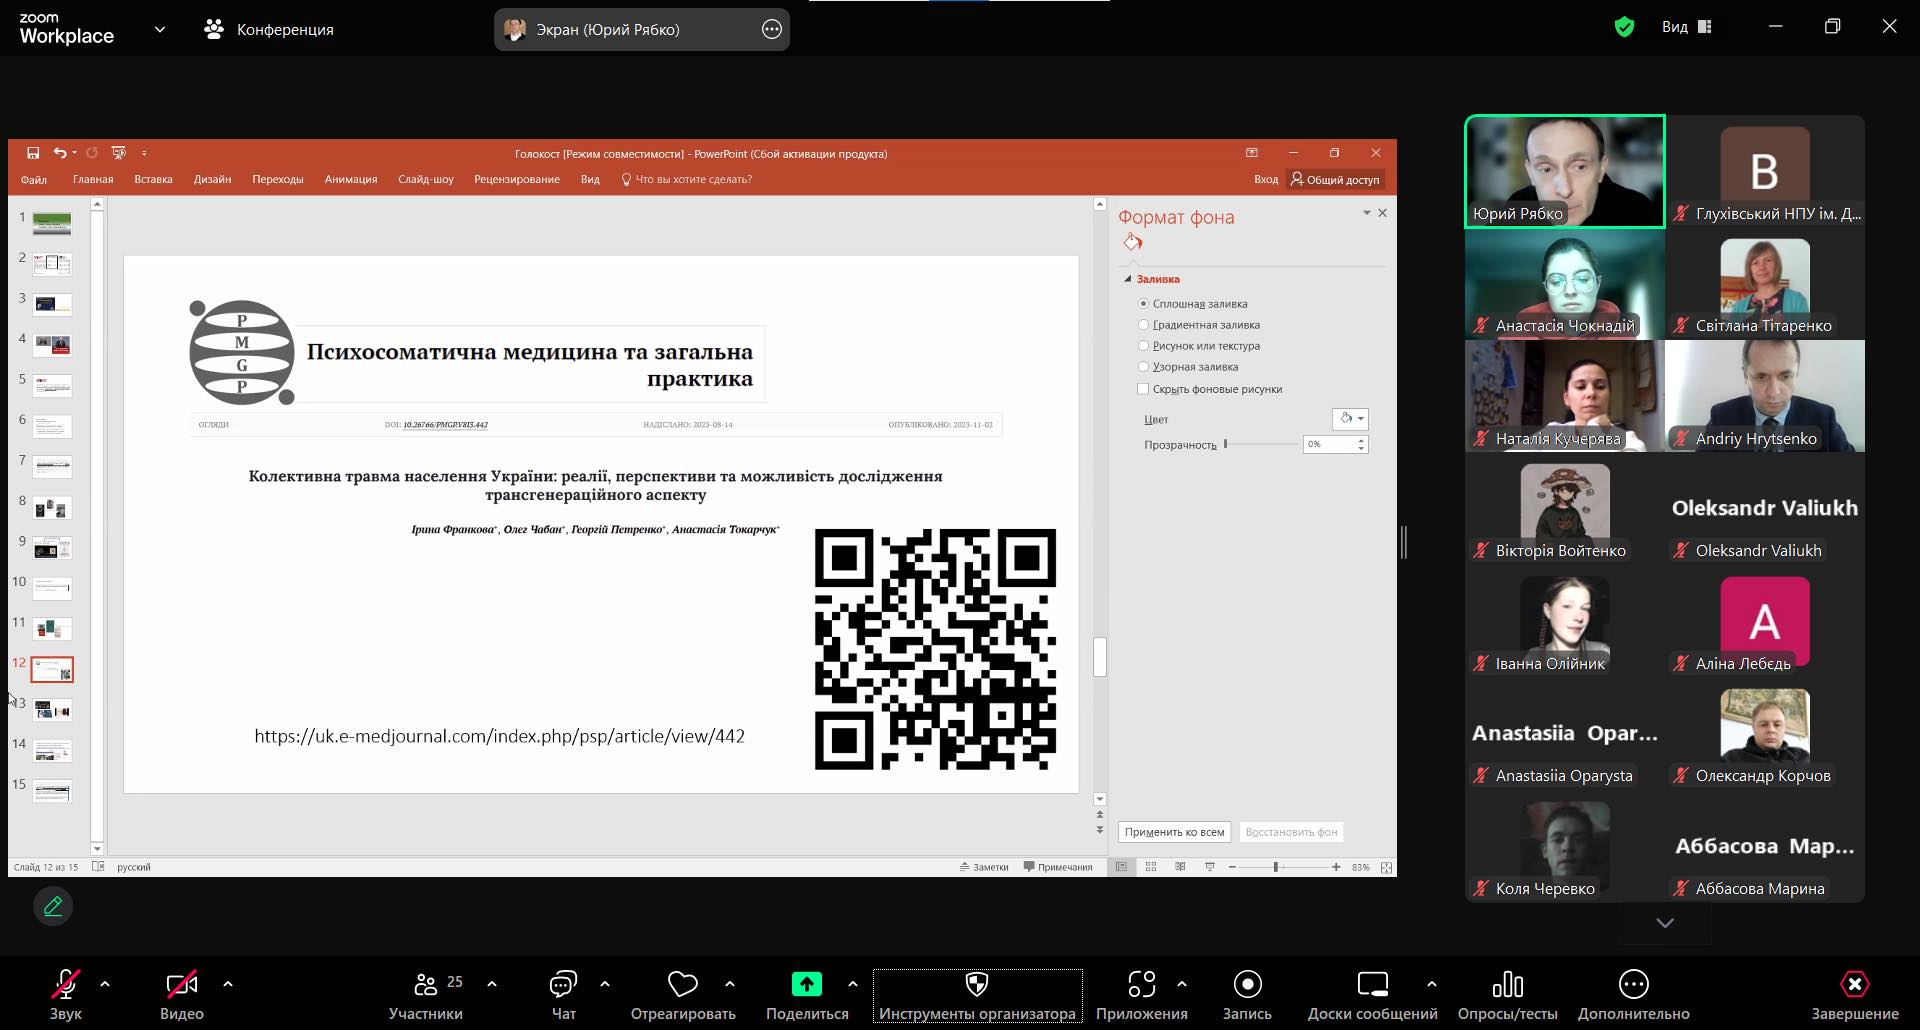This screenshot has height=1030, width=1920.
Task: Select slide 13 thumbnail
Action: [x=52, y=710]
